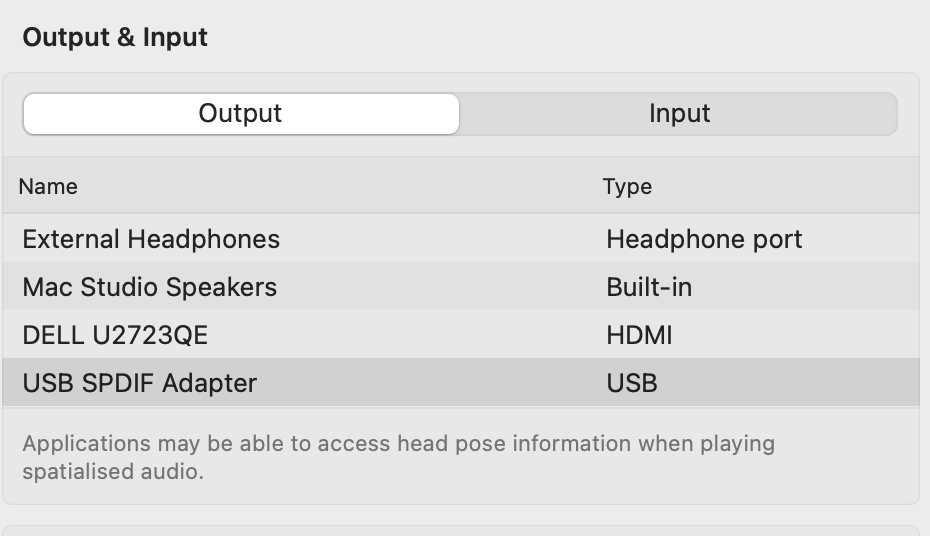The width and height of the screenshot is (930, 536).
Task: Click the 'spatialised audio.' text line
Action: [113, 471]
